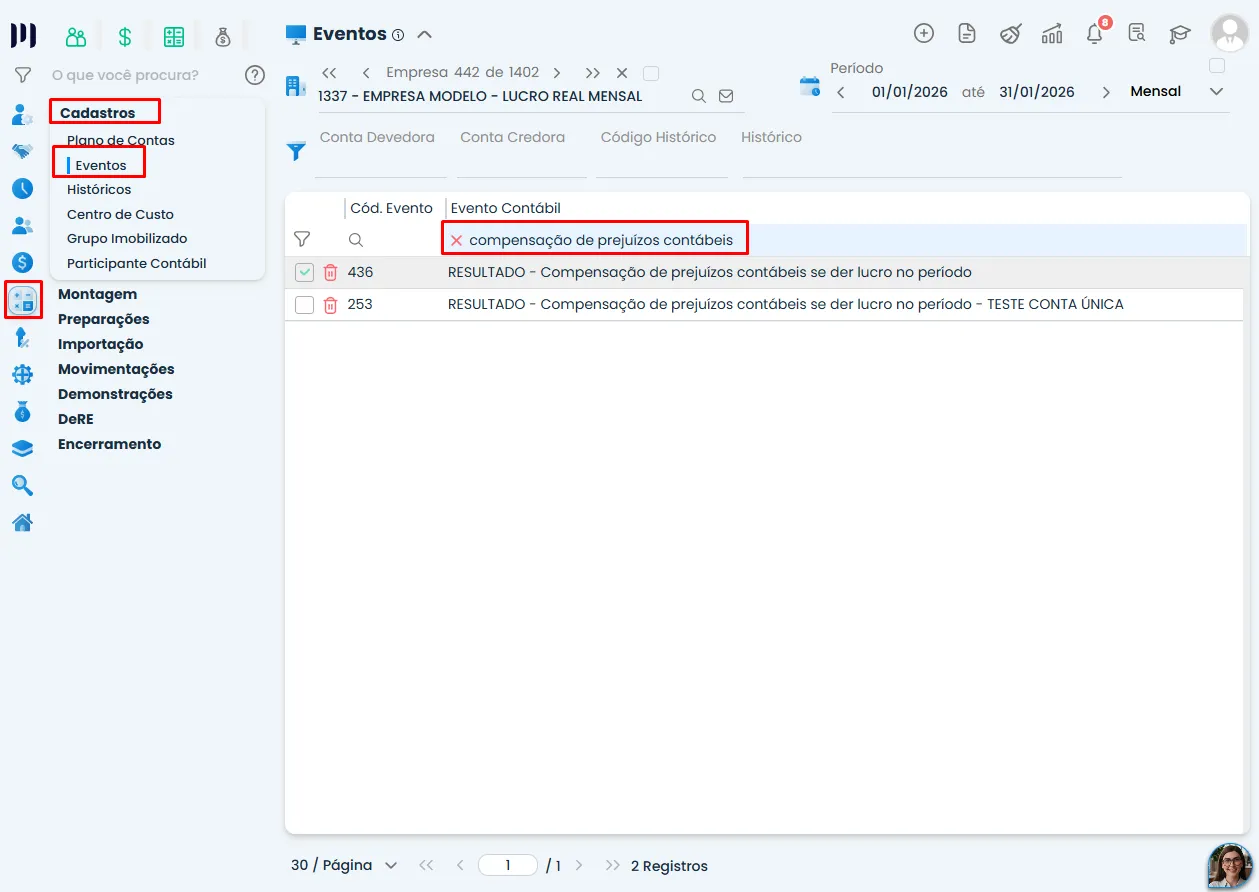Open the Encerramento section

(109, 444)
